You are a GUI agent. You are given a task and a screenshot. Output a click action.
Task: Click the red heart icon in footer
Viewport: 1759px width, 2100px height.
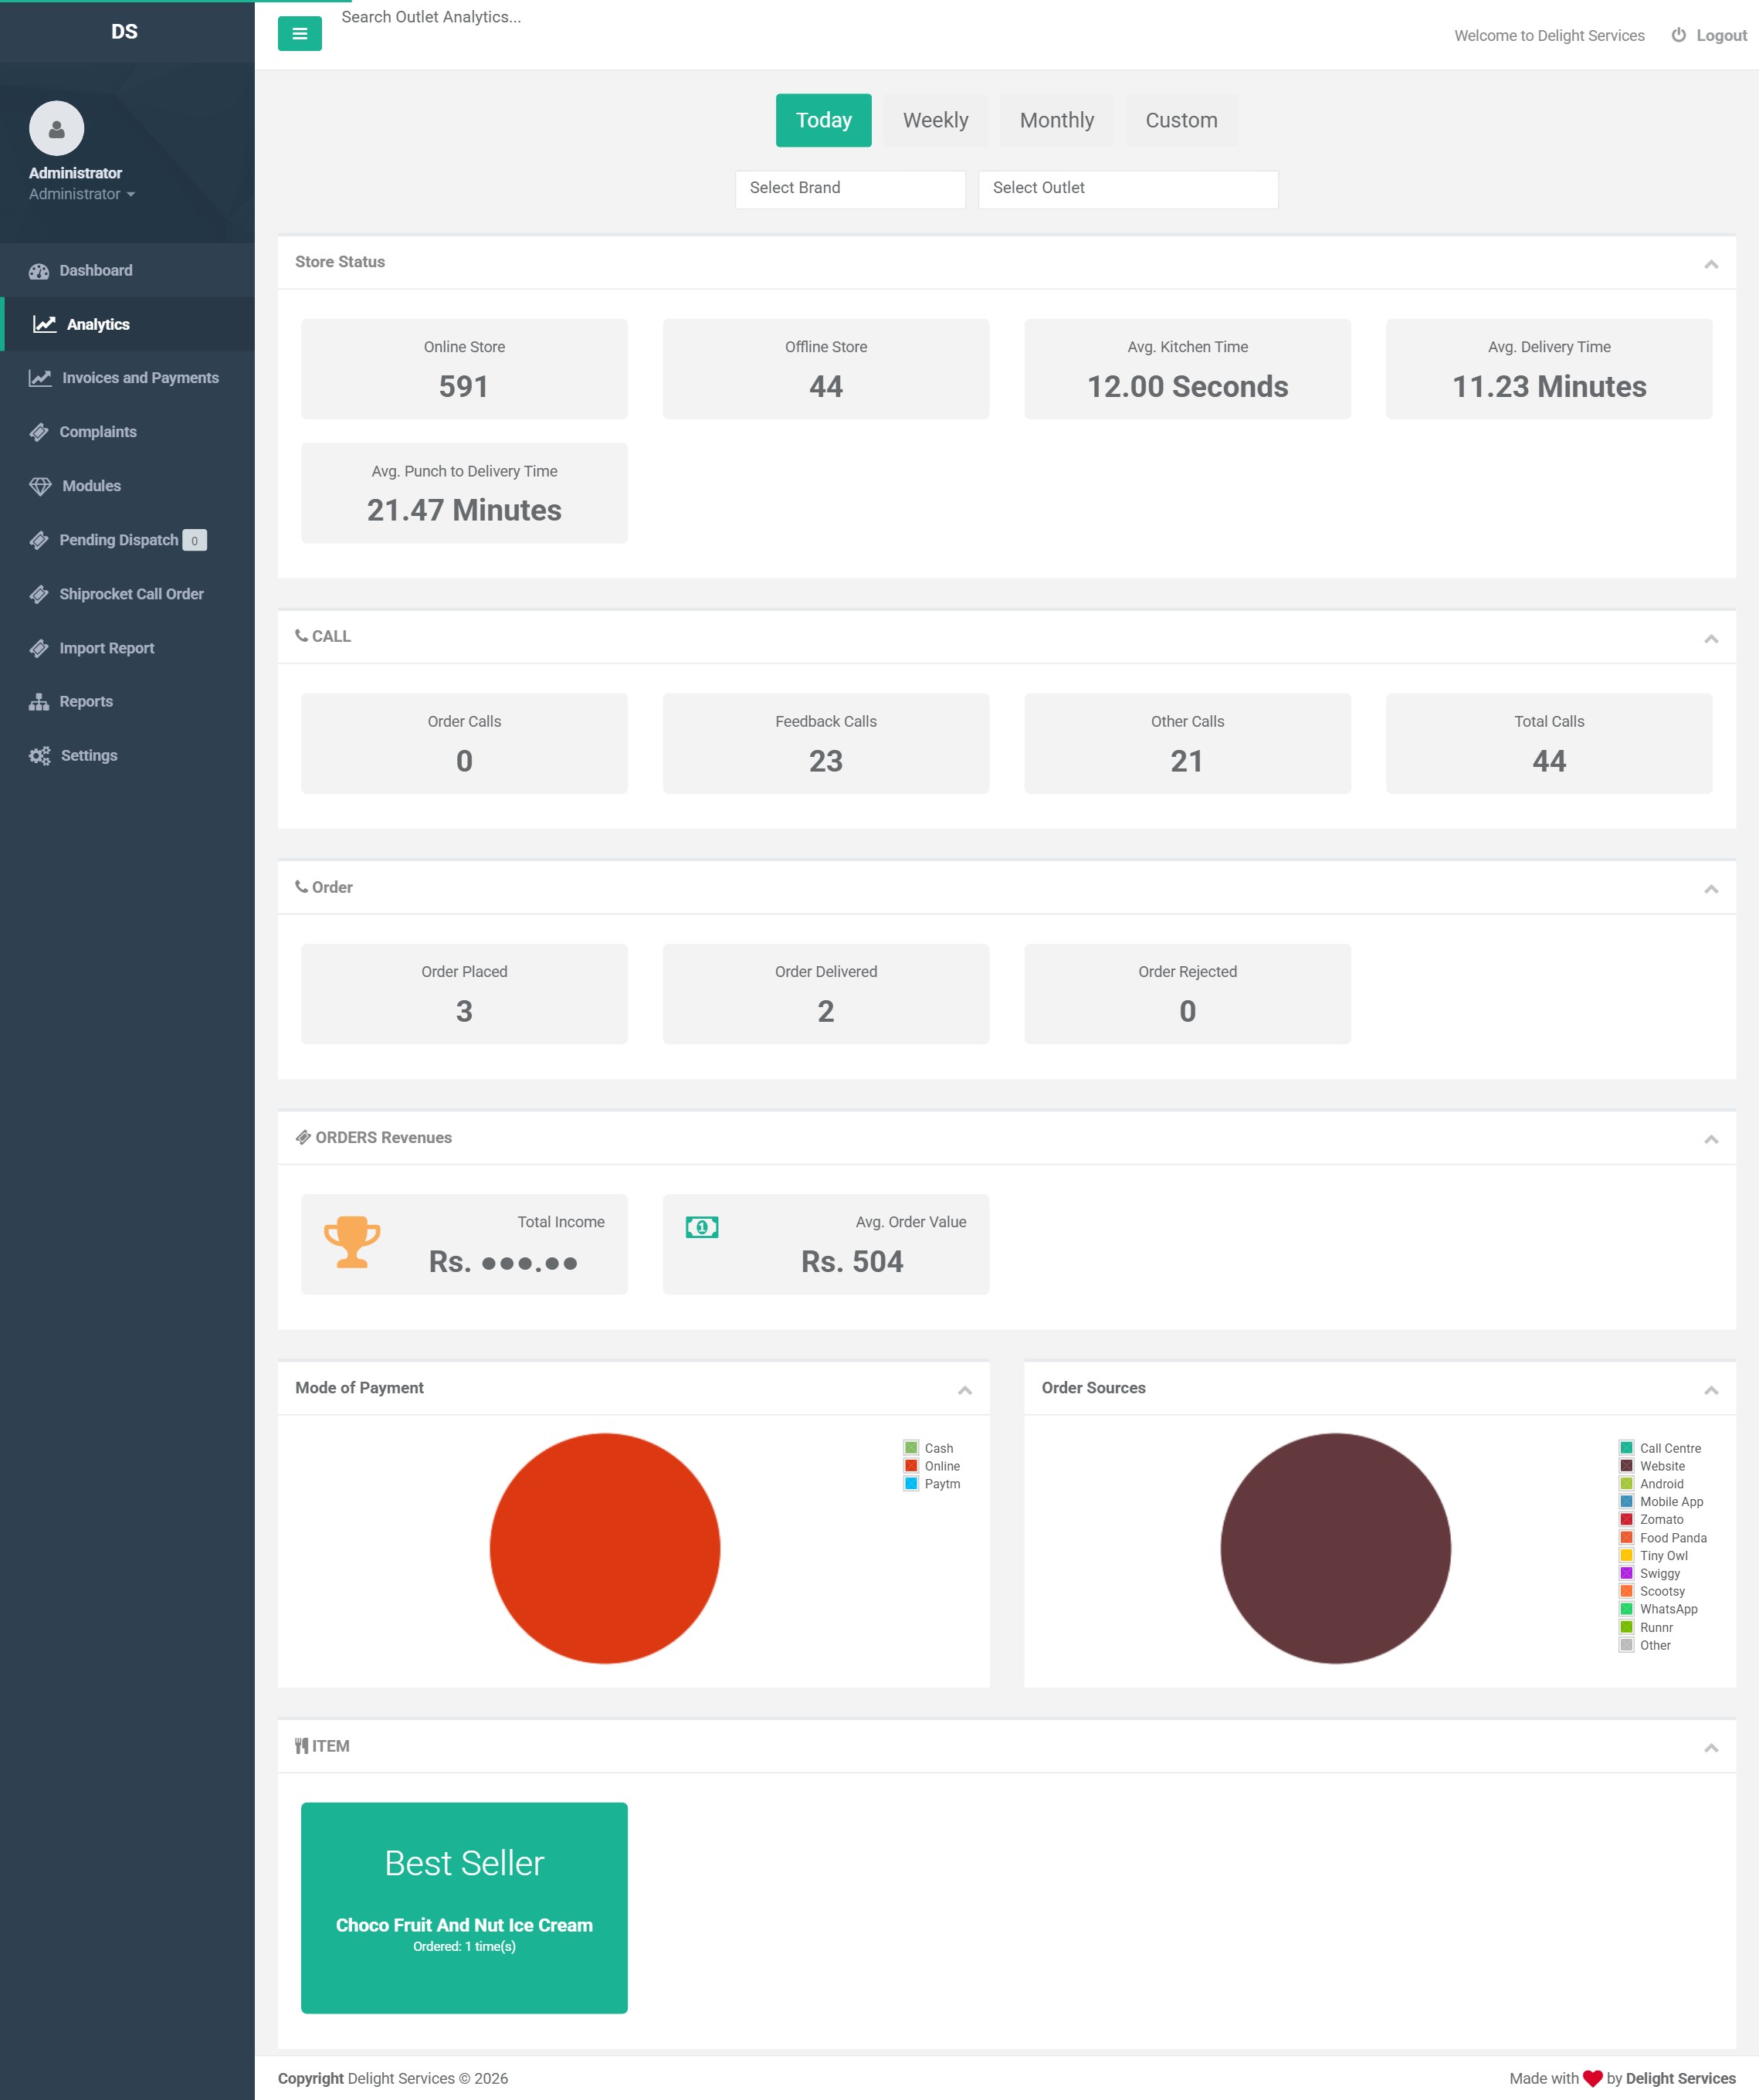[x=1592, y=2078]
